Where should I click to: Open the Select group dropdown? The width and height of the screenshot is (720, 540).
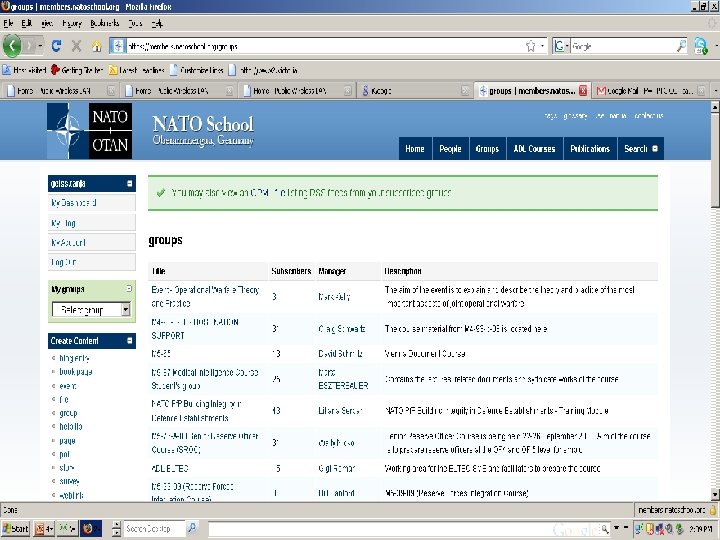pos(91,309)
